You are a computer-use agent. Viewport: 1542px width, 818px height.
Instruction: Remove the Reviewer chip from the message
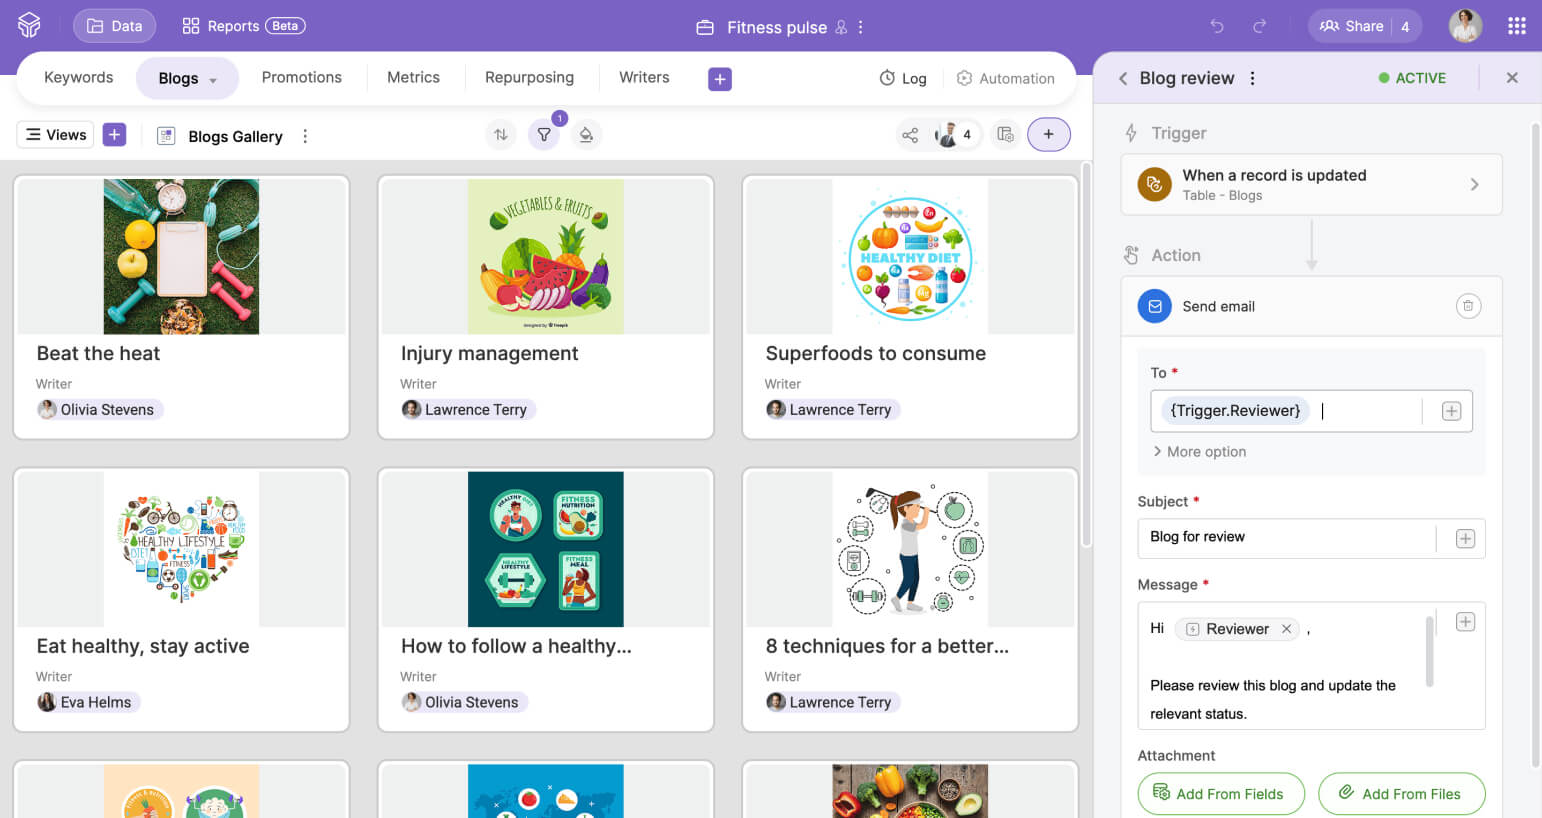(x=1287, y=629)
